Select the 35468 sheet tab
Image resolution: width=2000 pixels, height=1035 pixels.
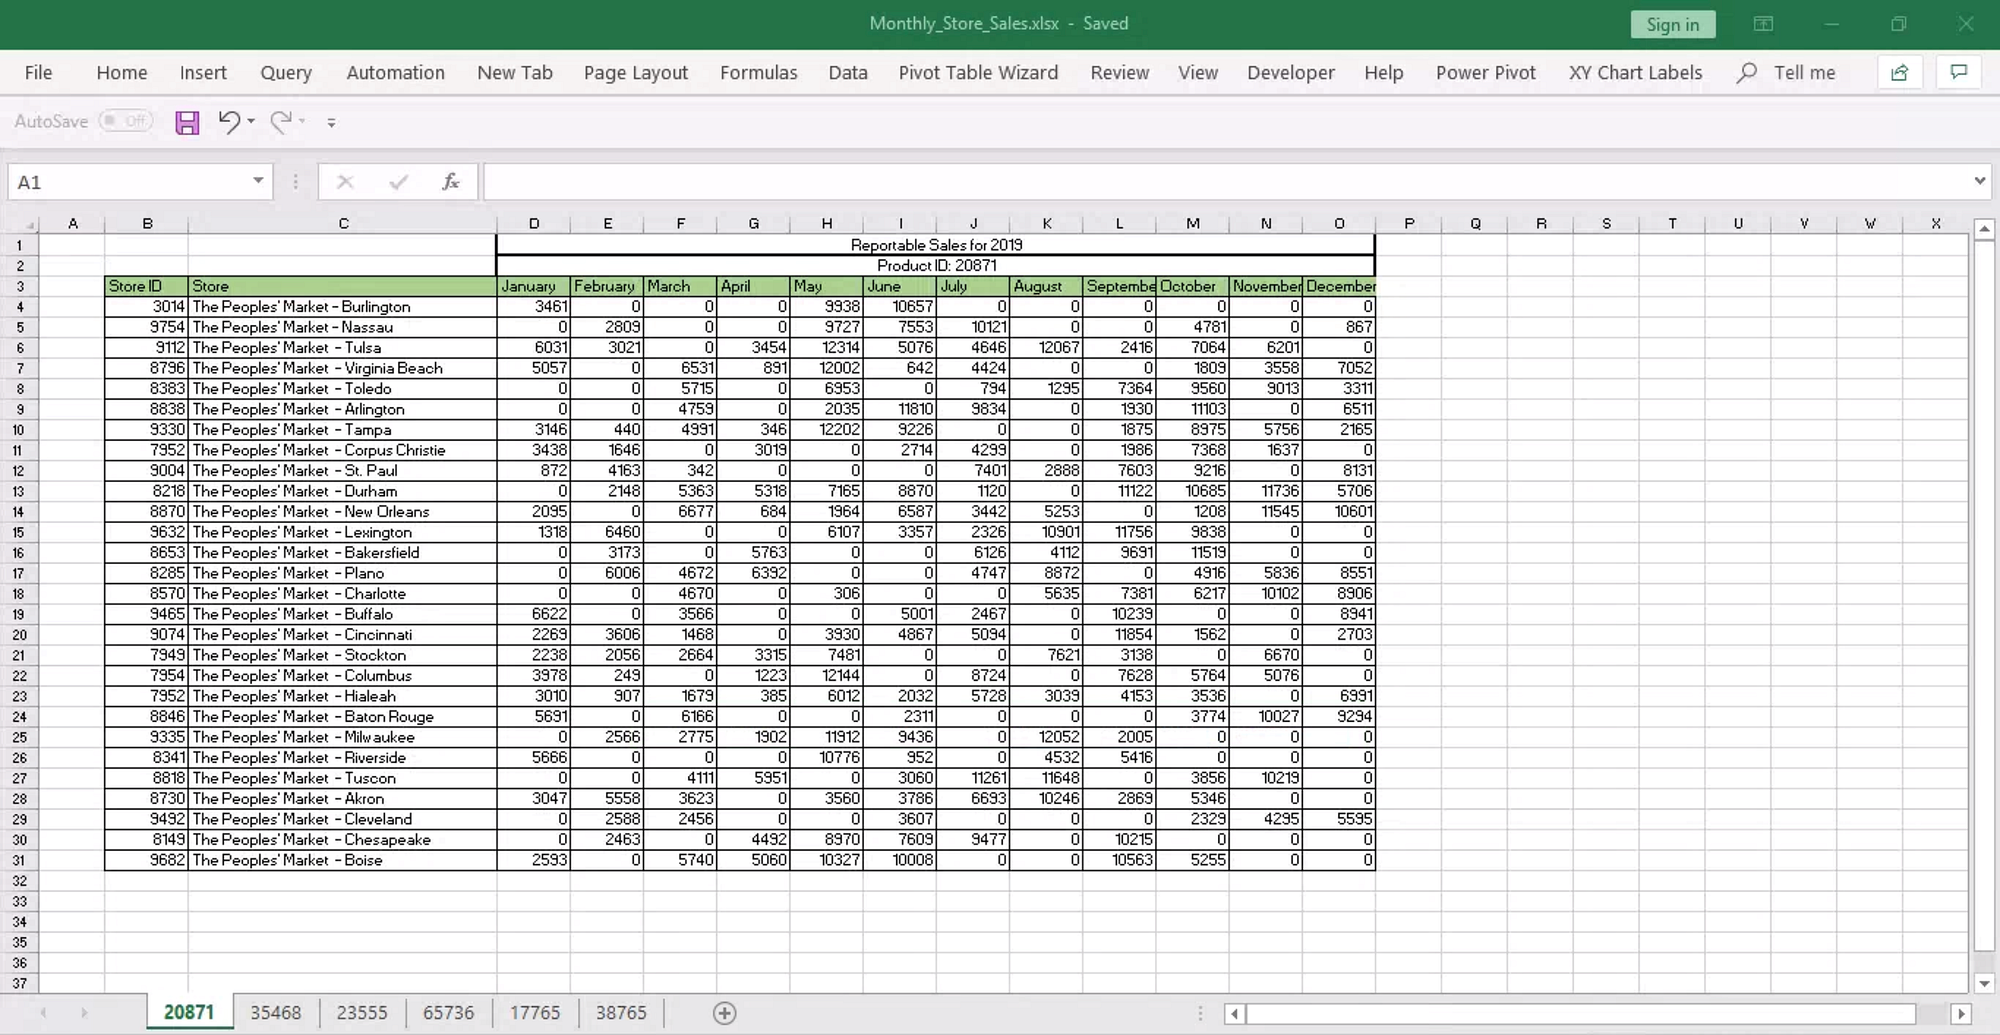(x=275, y=1012)
